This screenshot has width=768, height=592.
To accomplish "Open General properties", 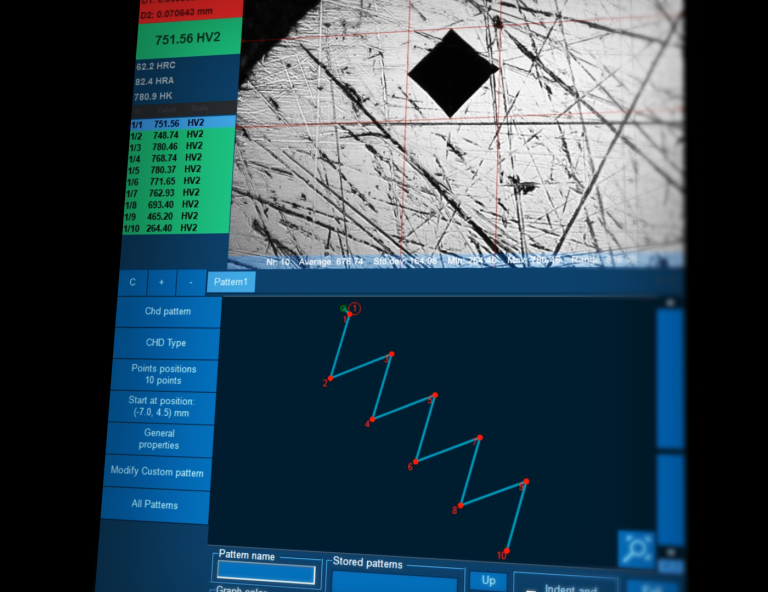I will 159,439.
